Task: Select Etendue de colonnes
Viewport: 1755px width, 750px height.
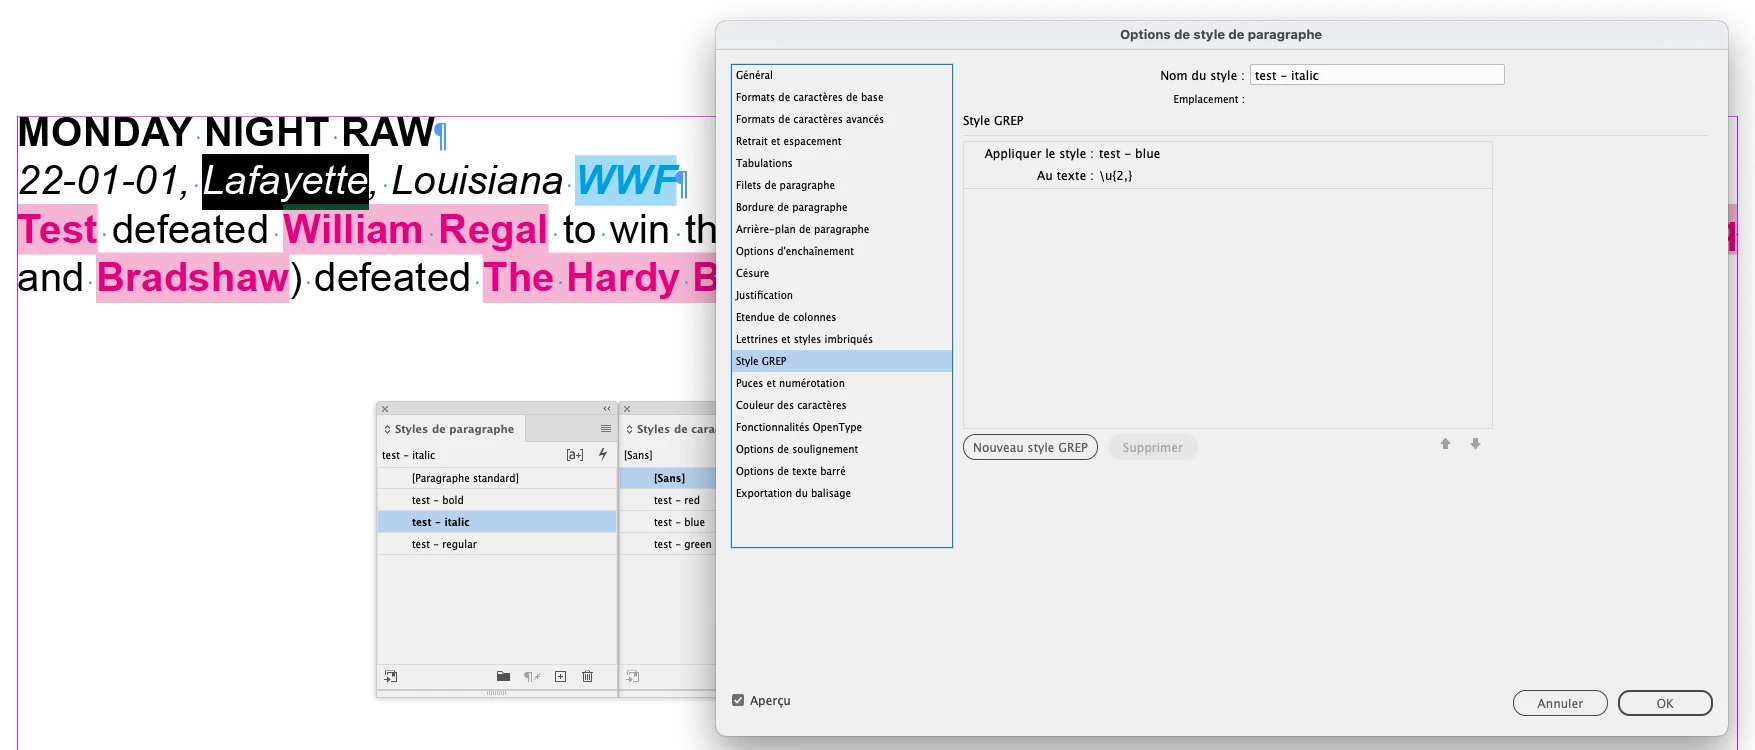Action: point(842,317)
